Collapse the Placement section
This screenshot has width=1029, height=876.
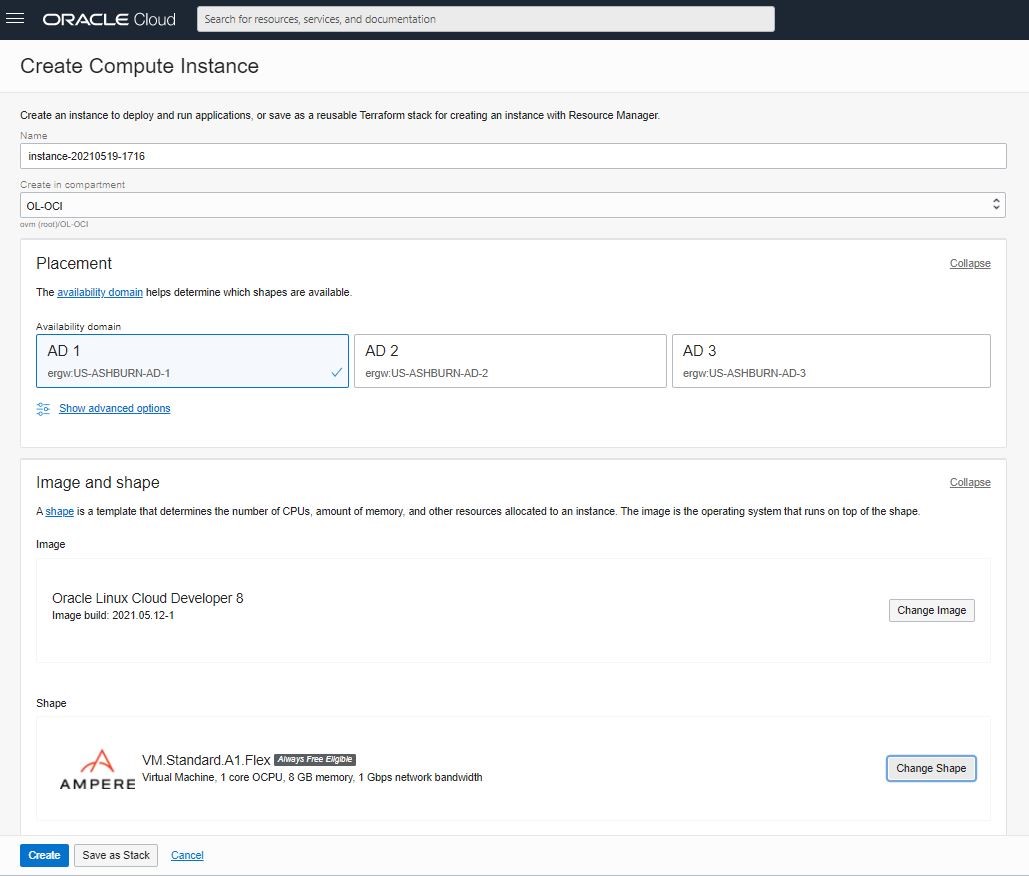coord(970,263)
